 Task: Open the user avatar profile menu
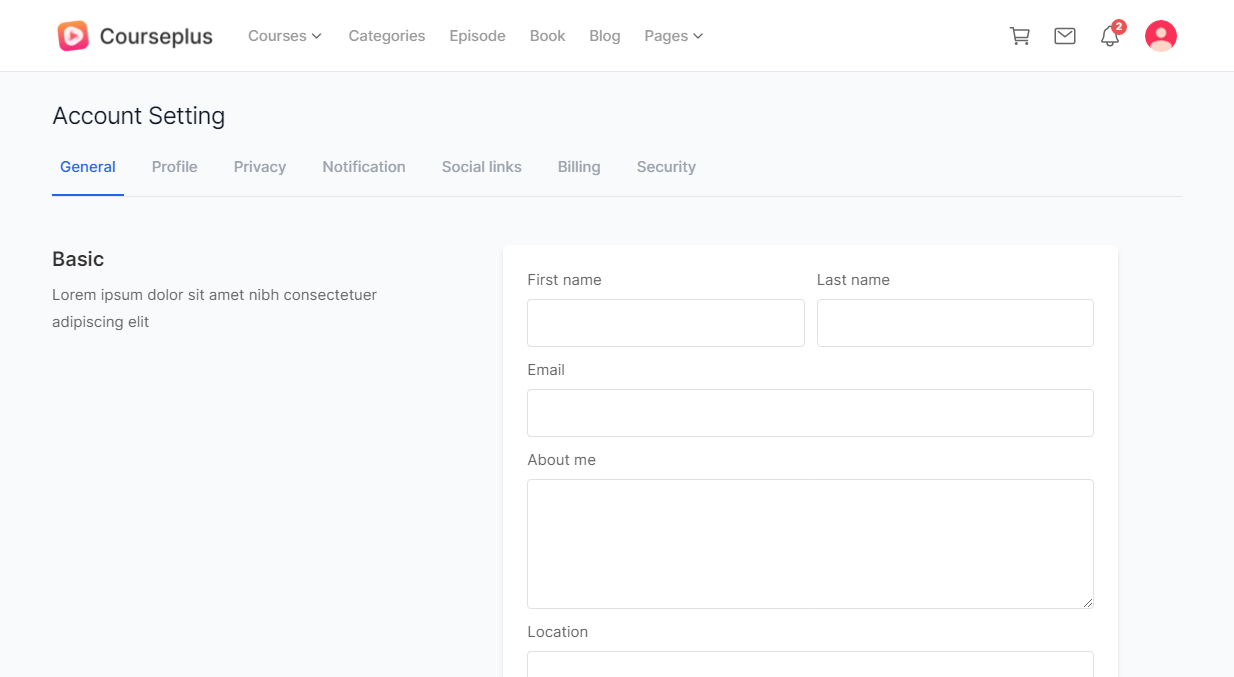1160,36
